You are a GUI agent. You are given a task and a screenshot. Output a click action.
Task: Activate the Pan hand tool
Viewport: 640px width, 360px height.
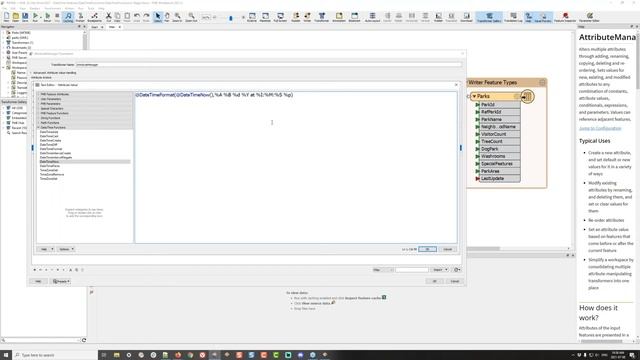(167, 17)
